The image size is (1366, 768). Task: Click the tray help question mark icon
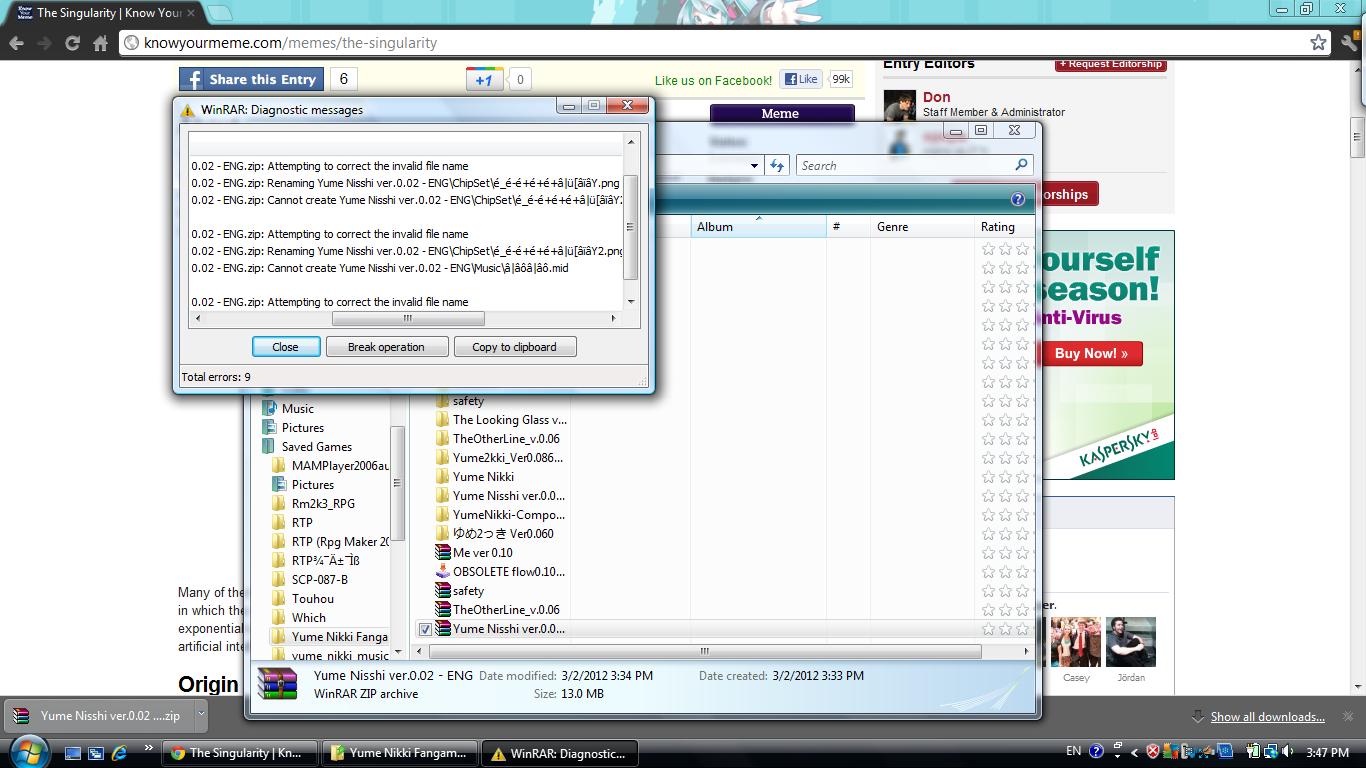pos(1096,752)
